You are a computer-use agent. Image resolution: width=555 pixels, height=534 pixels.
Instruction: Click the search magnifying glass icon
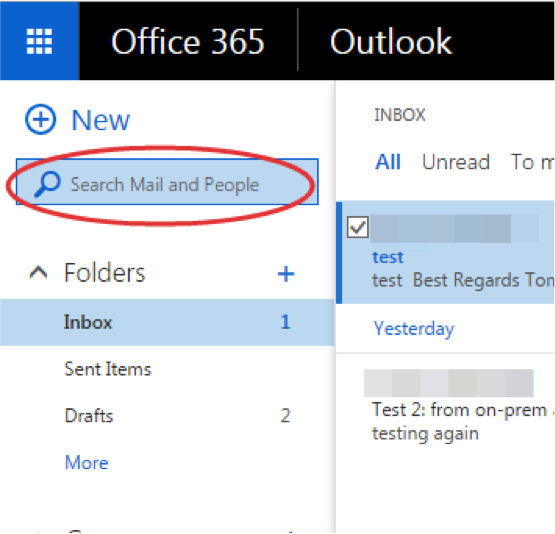[x=47, y=184]
